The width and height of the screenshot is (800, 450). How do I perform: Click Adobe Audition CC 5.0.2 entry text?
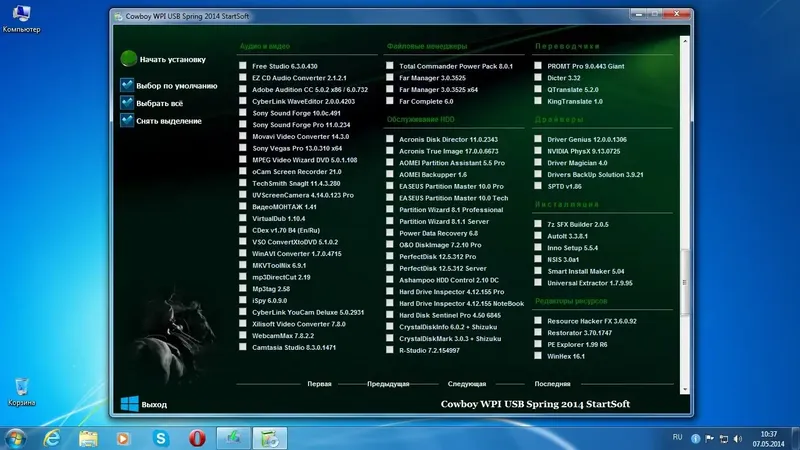coord(310,89)
